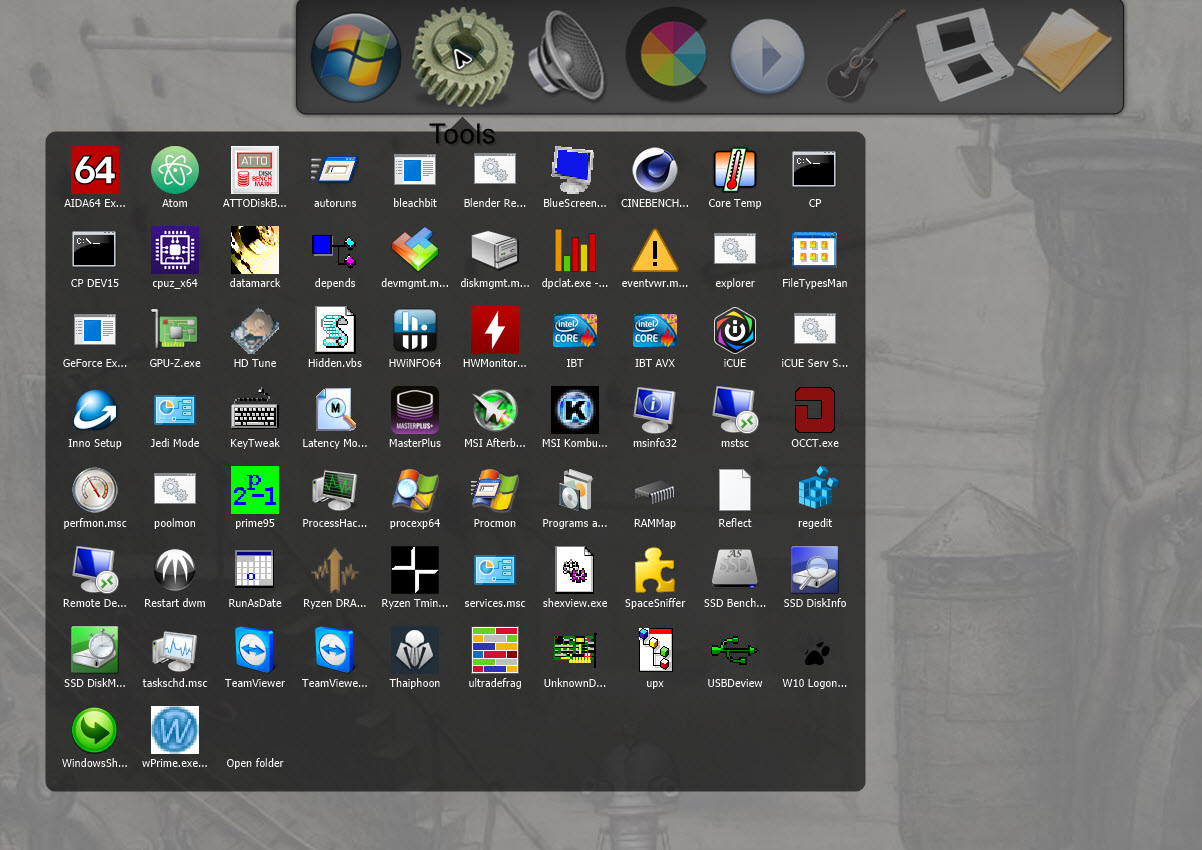The height and width of the screenshot is (850, 1202).
Task: Click the Open folder link
Action: (x=255, y=763)
